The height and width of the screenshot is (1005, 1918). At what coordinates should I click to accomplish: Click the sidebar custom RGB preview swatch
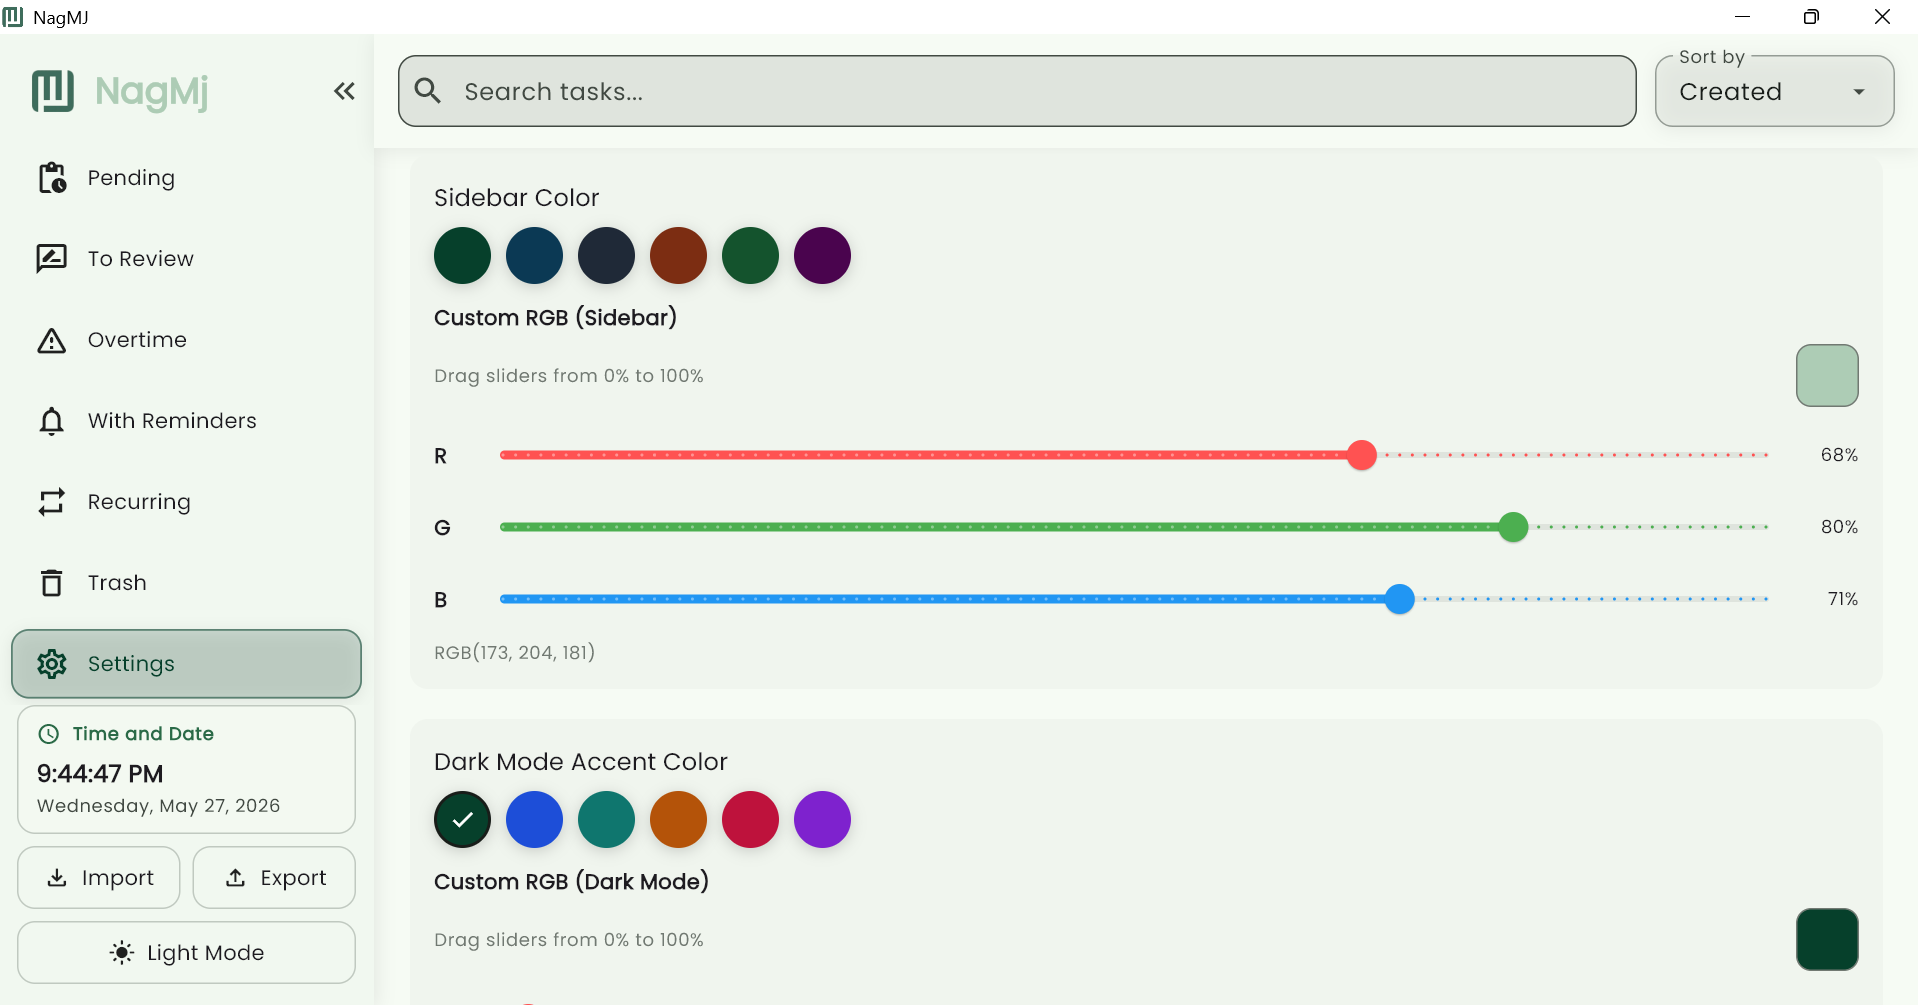click(1827, 376)
